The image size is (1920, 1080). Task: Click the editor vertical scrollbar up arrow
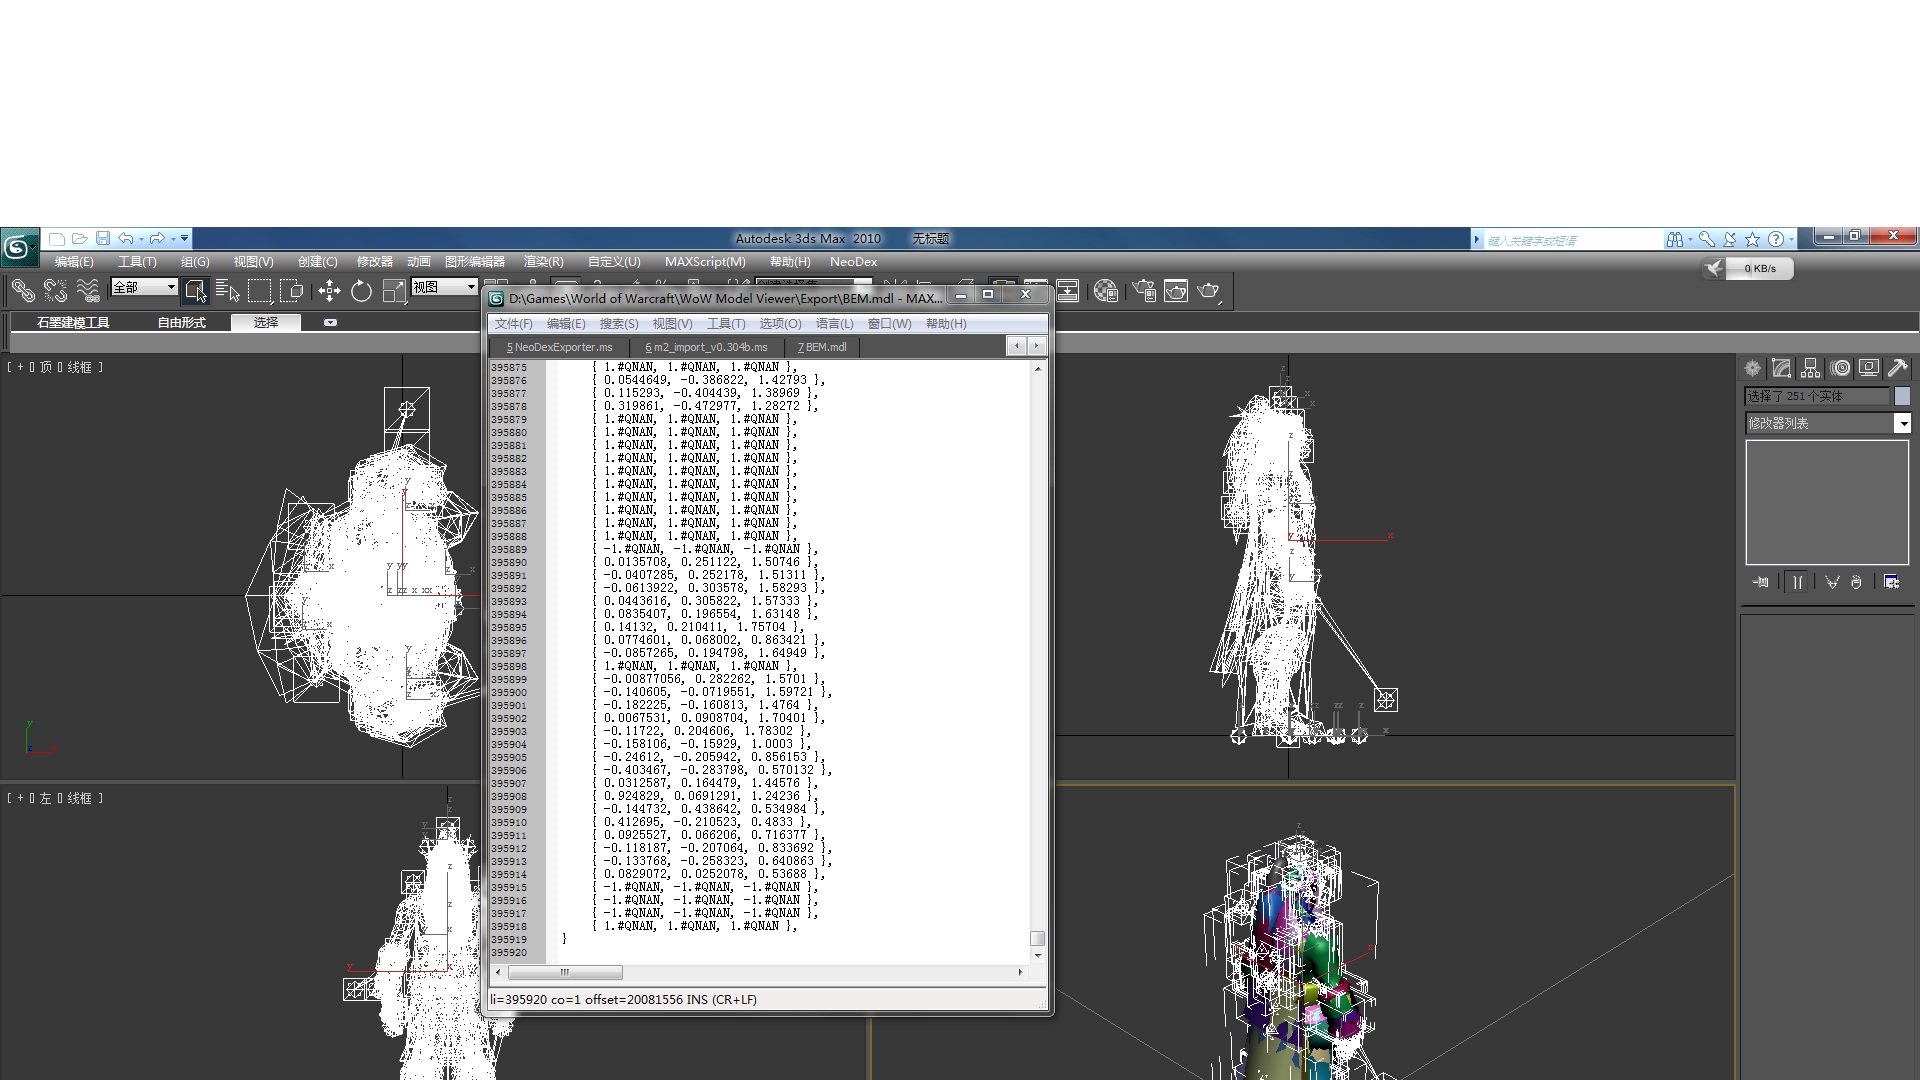tap(1037, 369)
